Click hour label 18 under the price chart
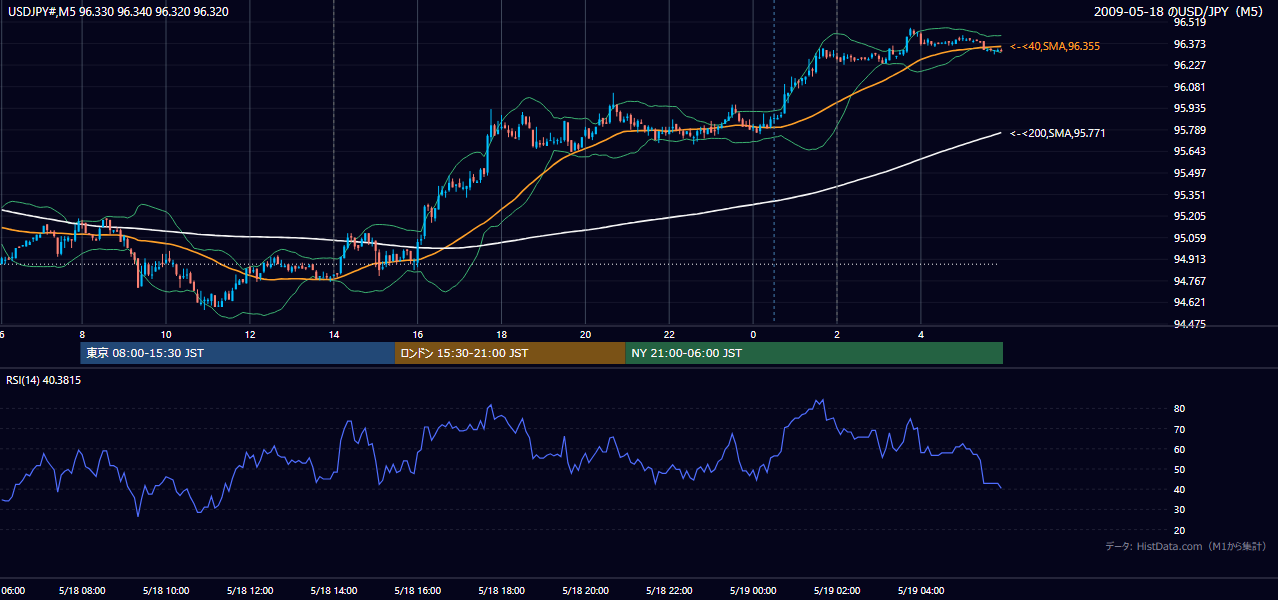 [502, 335]
